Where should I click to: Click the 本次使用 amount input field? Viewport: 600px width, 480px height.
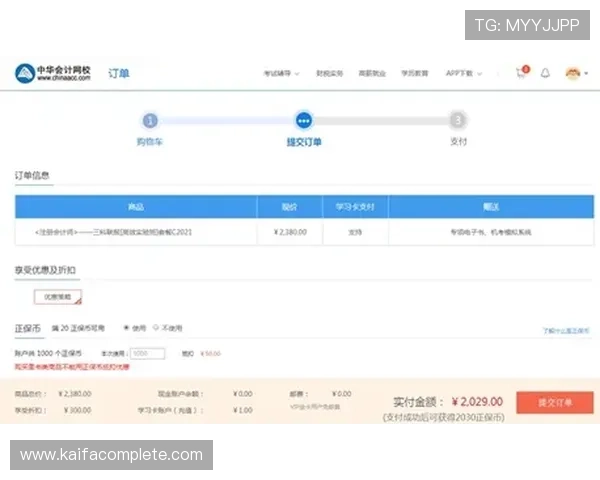(148, 353)
